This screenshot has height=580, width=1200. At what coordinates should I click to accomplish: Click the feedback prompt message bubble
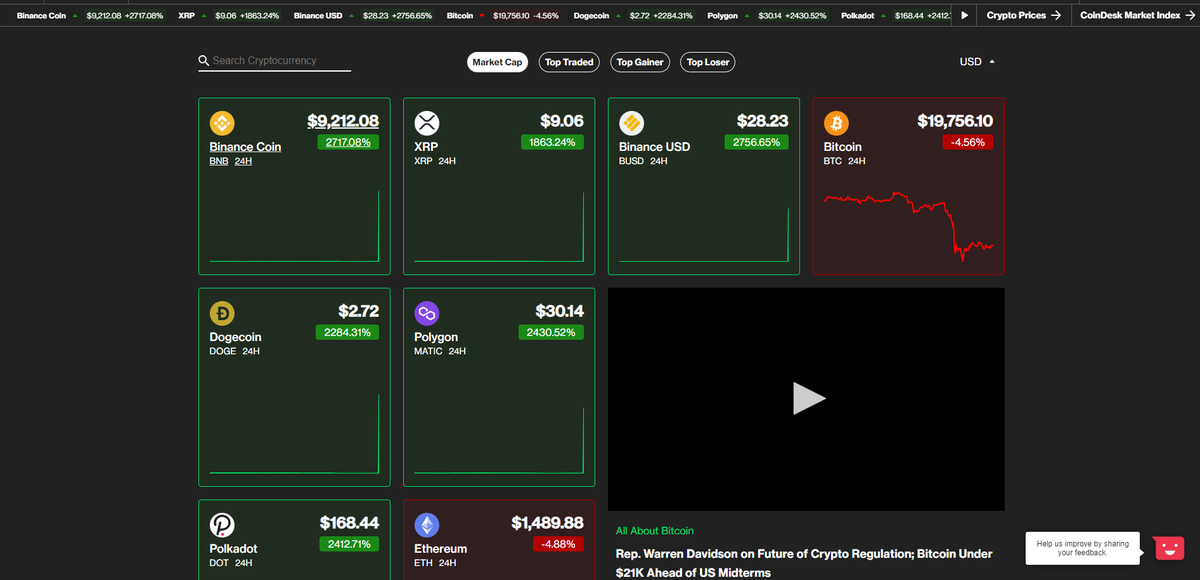pyautogui.click(x=1083, y=548)
